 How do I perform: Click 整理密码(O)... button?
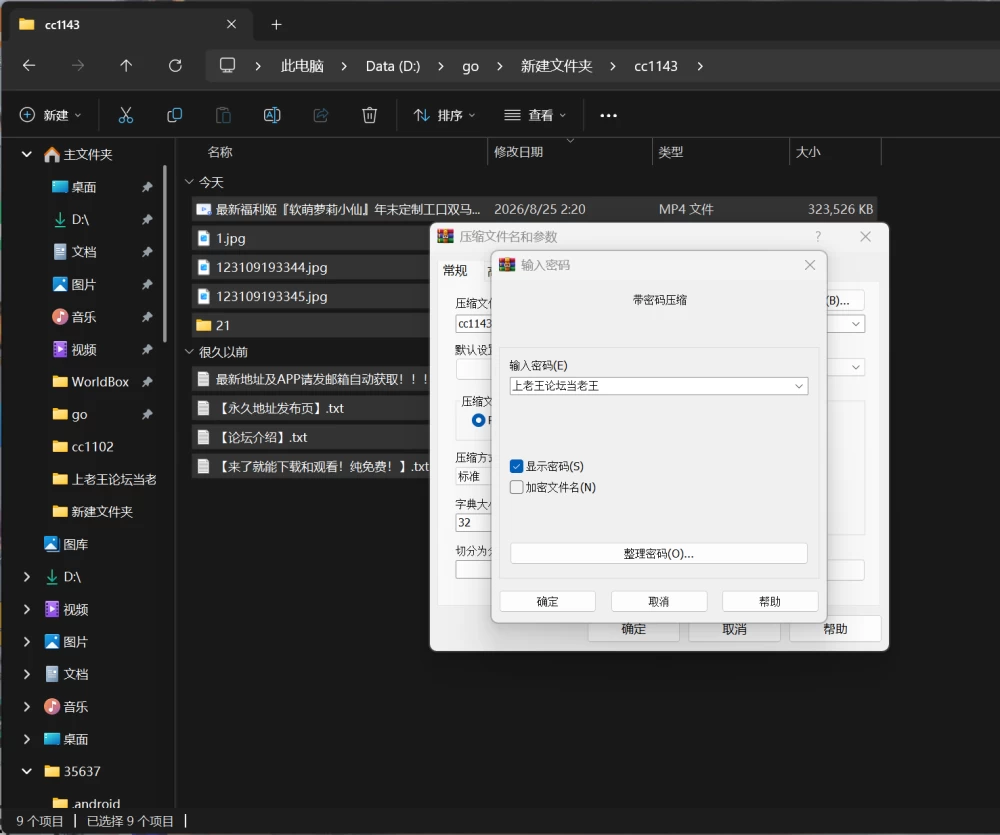click(659, 554)
